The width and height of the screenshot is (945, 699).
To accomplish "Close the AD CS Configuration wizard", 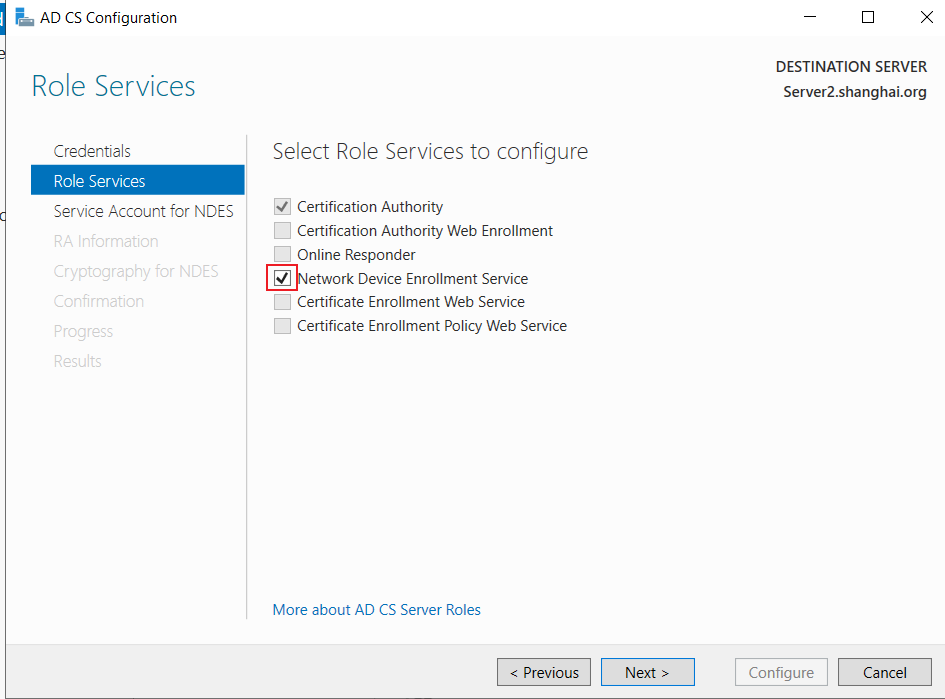I will pos(926,17).
